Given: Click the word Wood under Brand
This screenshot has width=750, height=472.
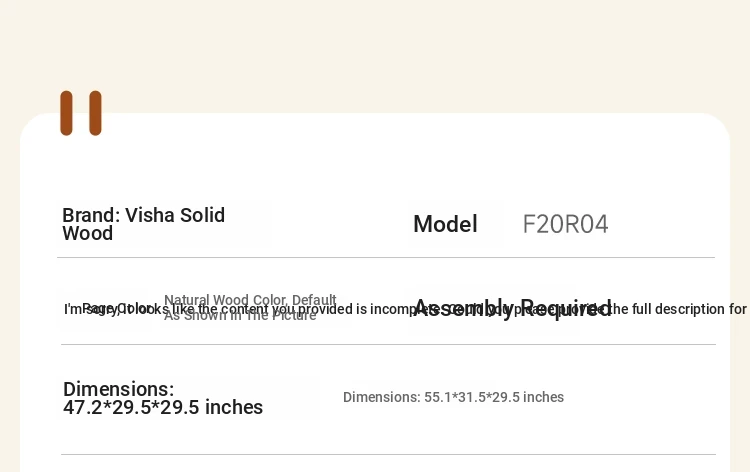Looking at the screenshot, I should tap(88, 233).
